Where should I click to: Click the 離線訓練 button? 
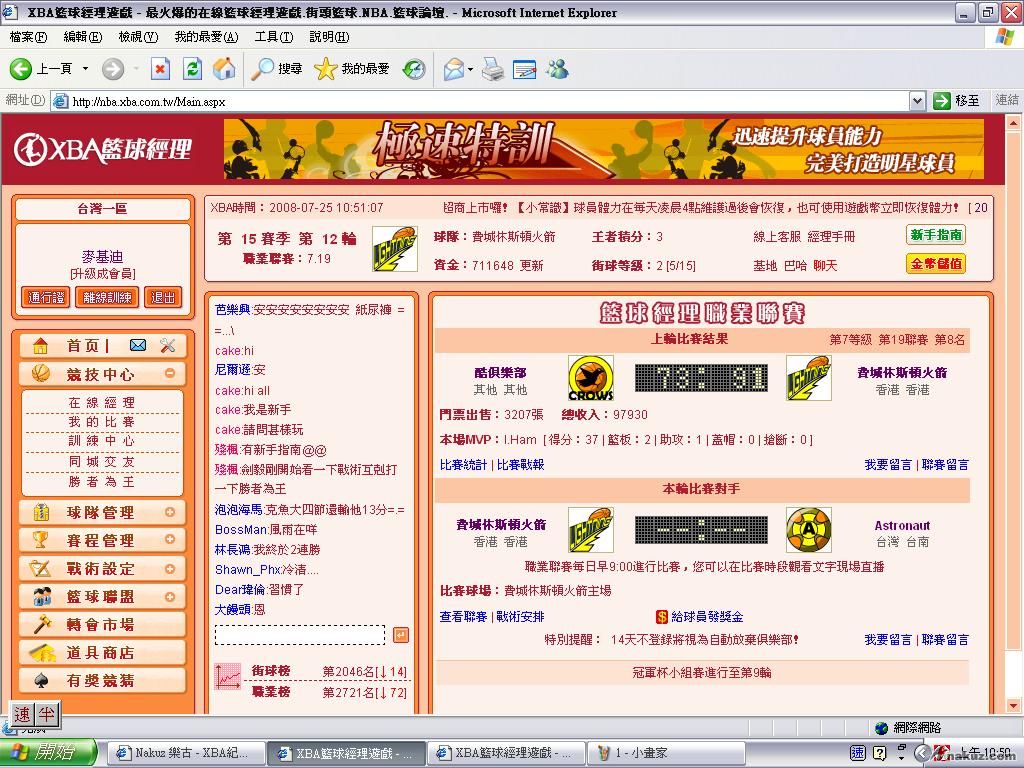106,297
